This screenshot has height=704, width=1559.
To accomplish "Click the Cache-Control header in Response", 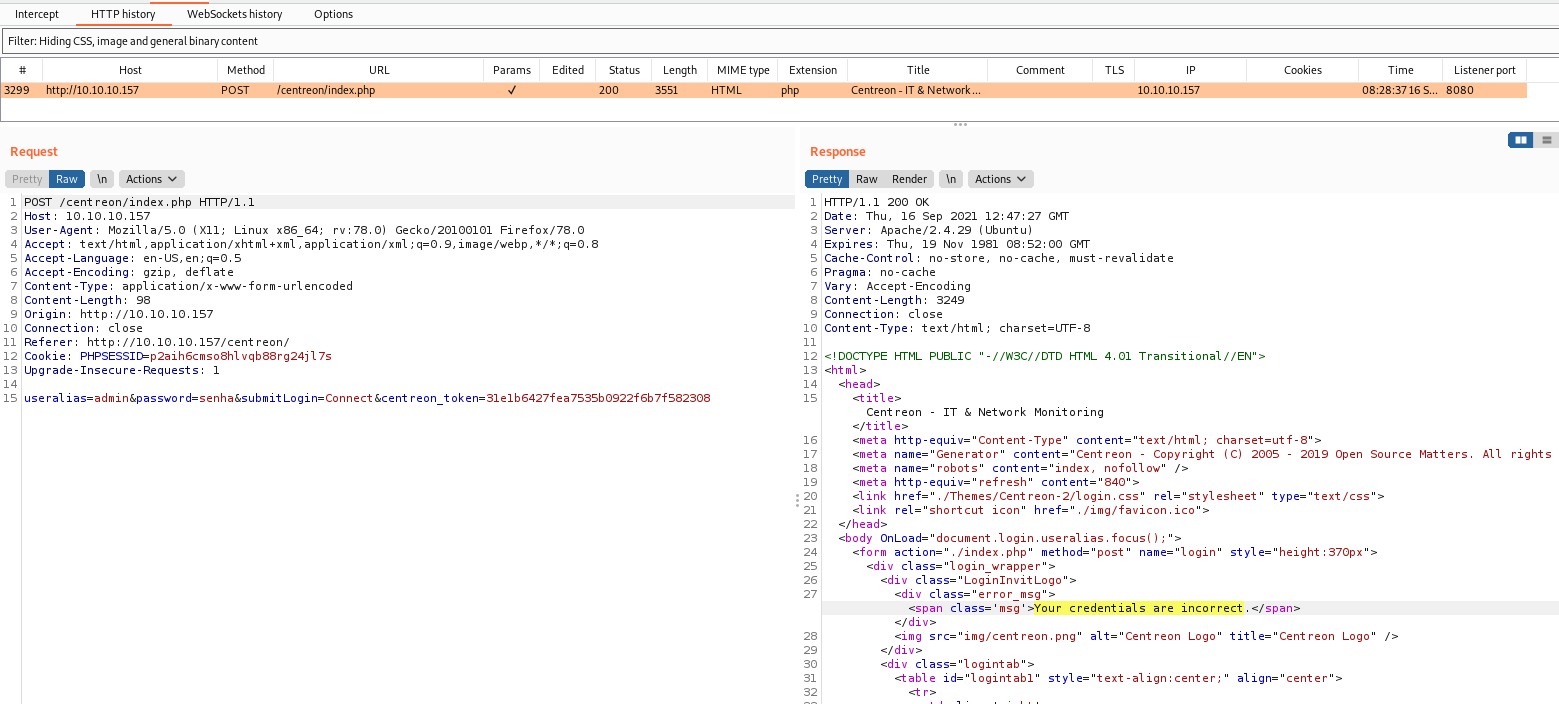I will pyautogui.click(x=999, y=258).
